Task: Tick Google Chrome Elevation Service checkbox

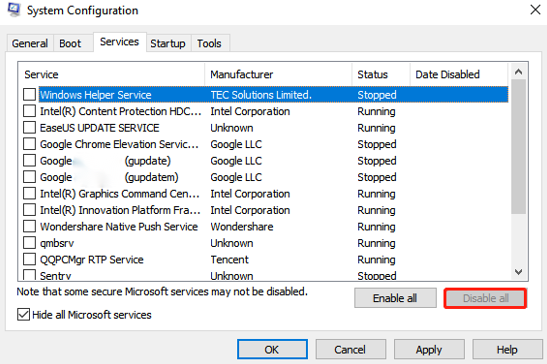Action: [29, 144]
